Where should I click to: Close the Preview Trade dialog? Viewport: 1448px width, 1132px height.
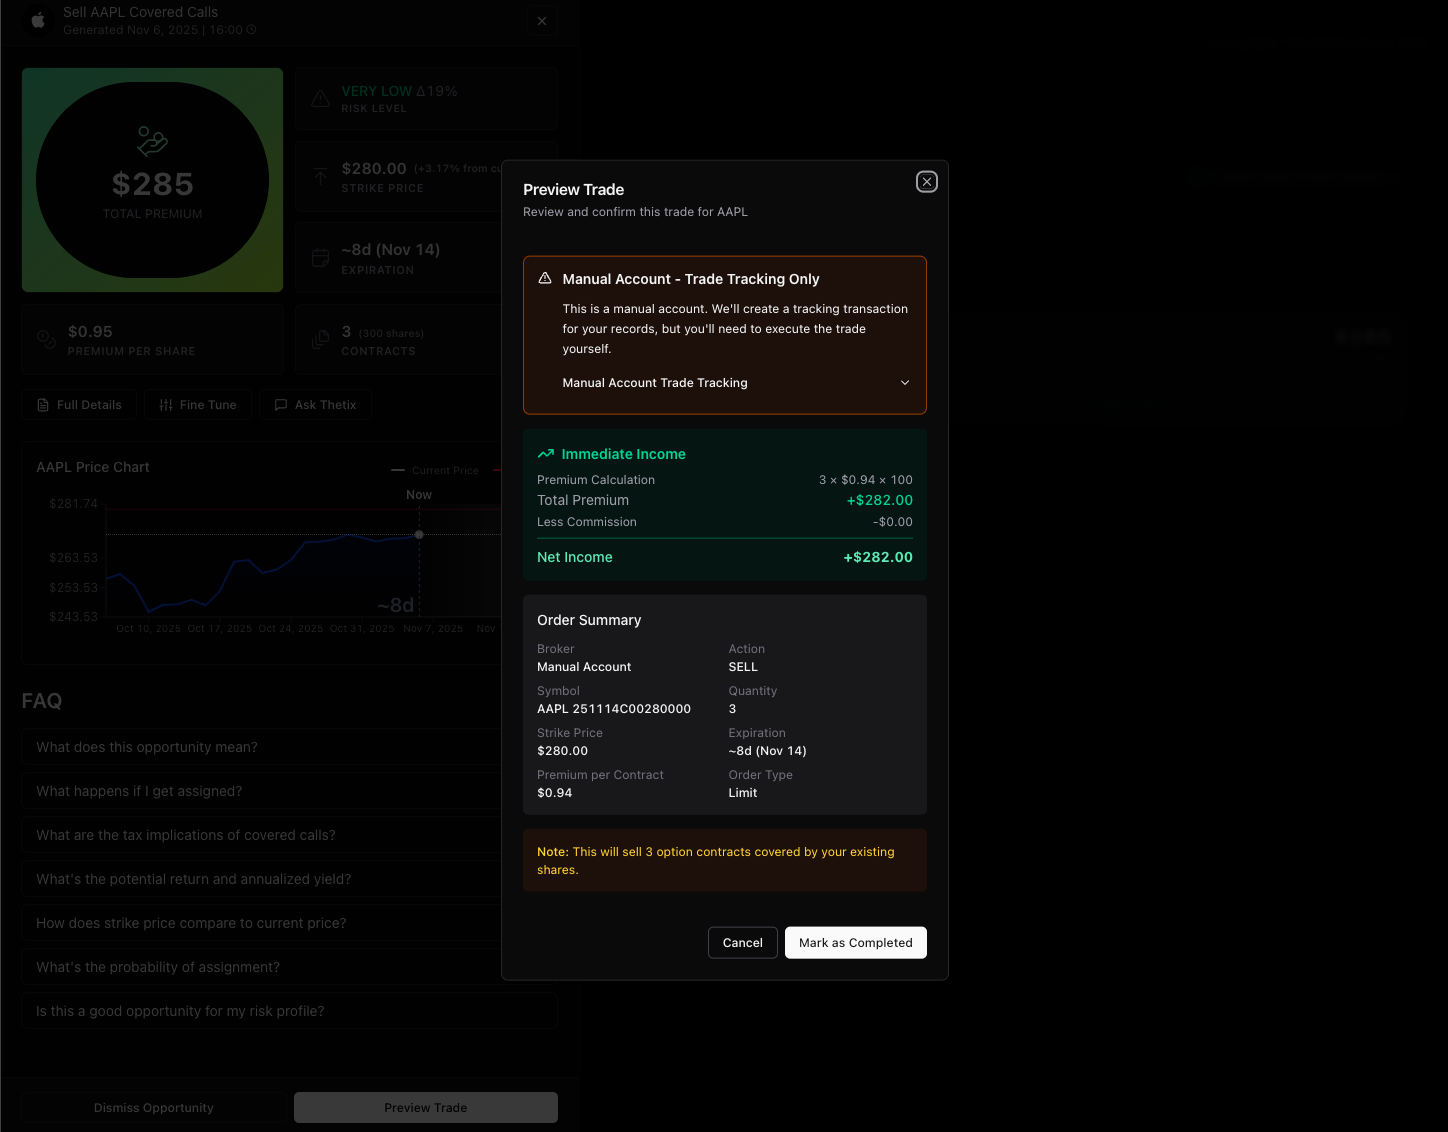coord(927,182)
